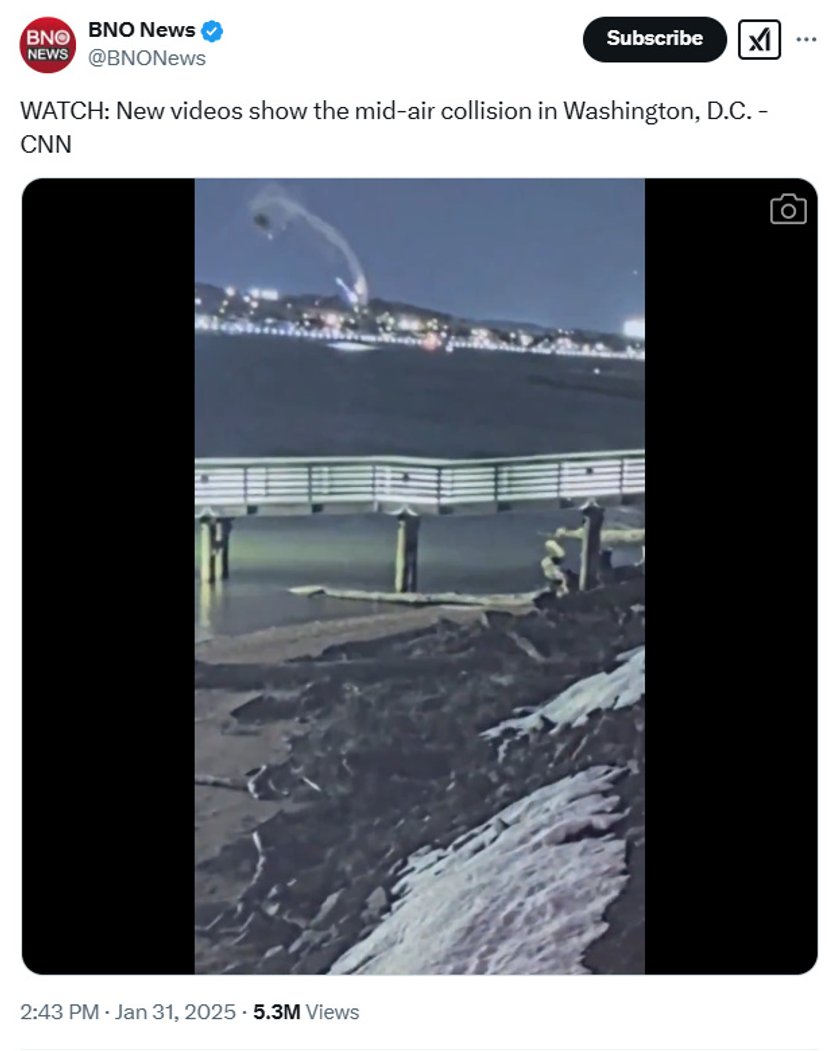Viewport: 840px width, 1051px height.
Task: Click the white NEWS text in the BNO logo
Action: tap(47, 54)
